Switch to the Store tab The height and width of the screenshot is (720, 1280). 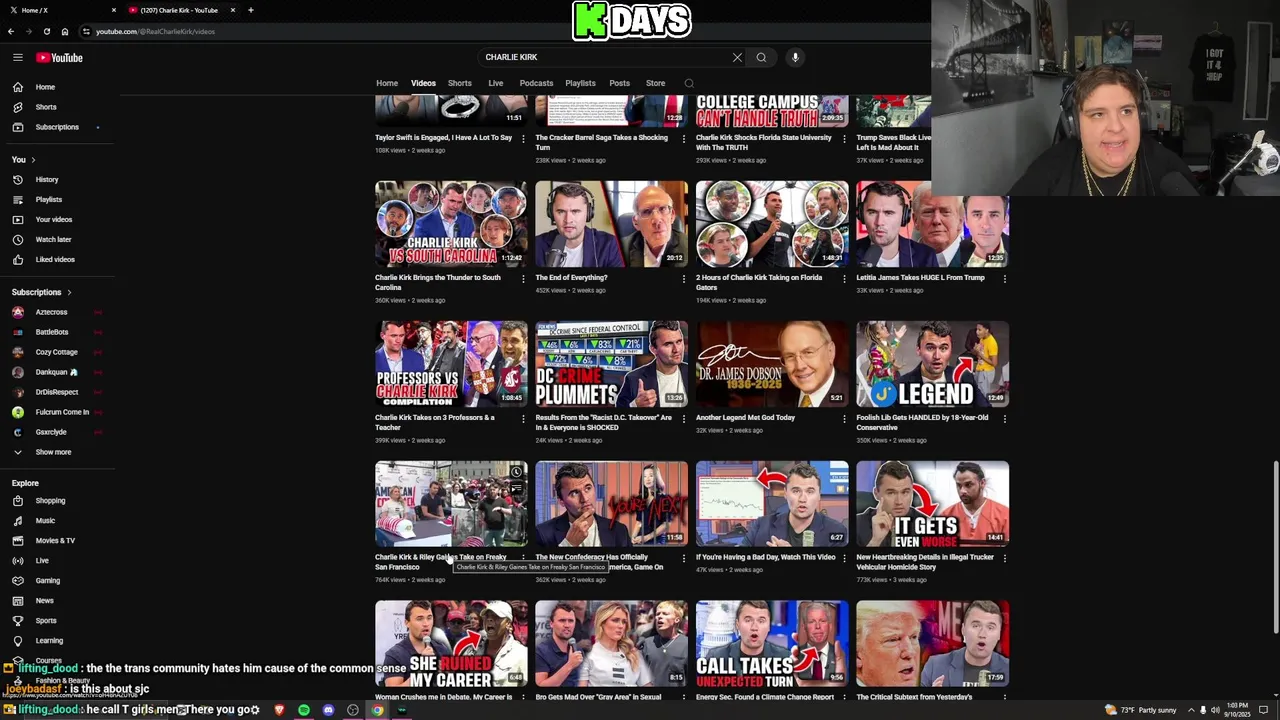(655, 83)
